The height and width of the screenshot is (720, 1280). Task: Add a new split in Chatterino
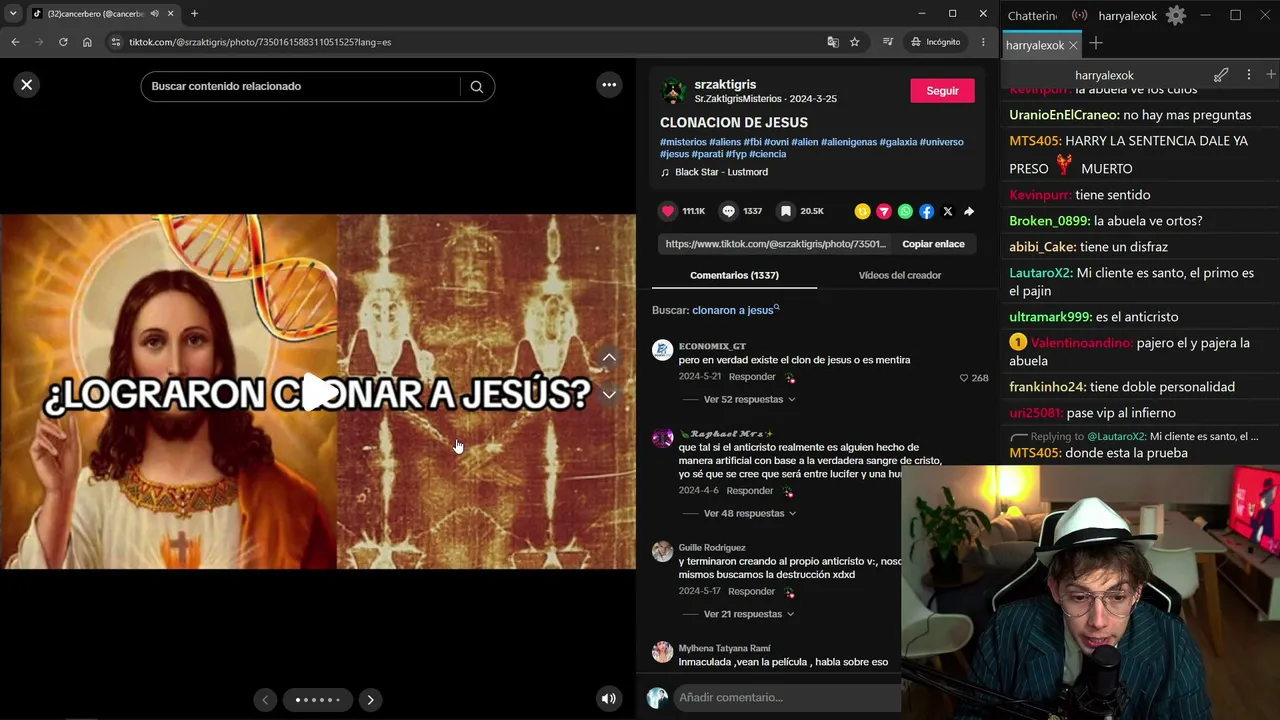[1270, 75]
